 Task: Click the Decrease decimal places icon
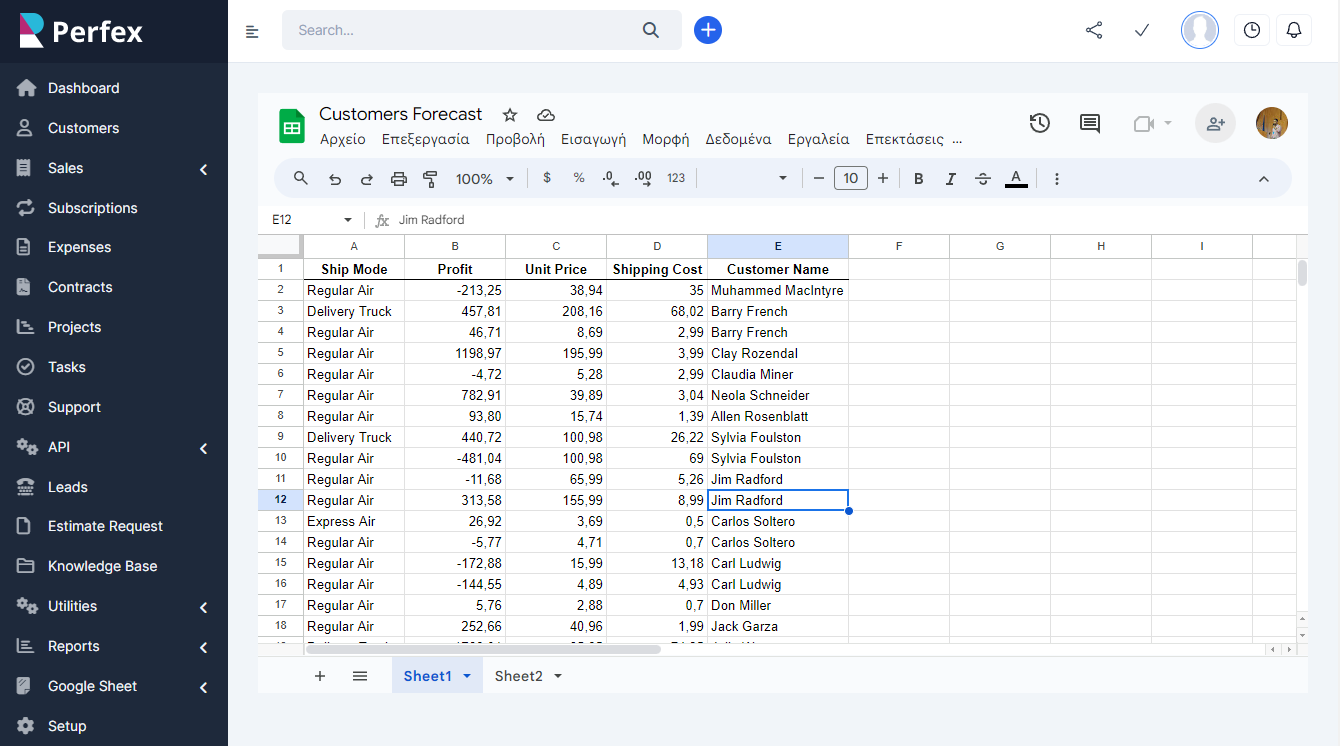pyautogui.click(x=610, y=177)
